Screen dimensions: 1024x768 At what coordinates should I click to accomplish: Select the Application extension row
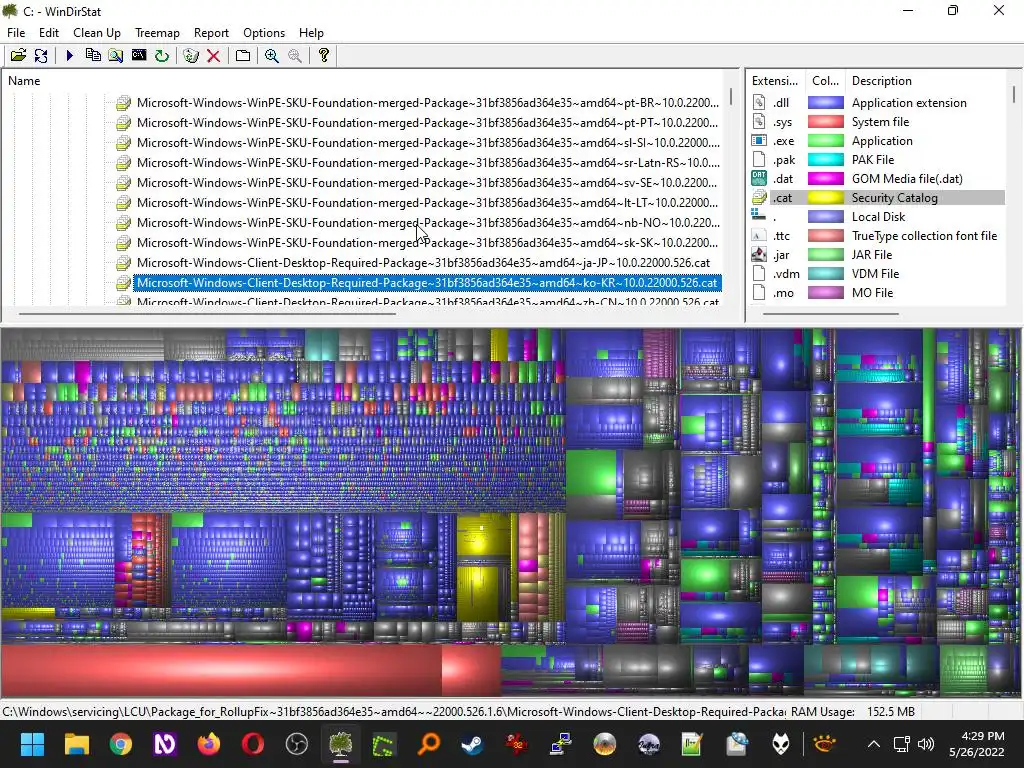[x=877, y=103]
